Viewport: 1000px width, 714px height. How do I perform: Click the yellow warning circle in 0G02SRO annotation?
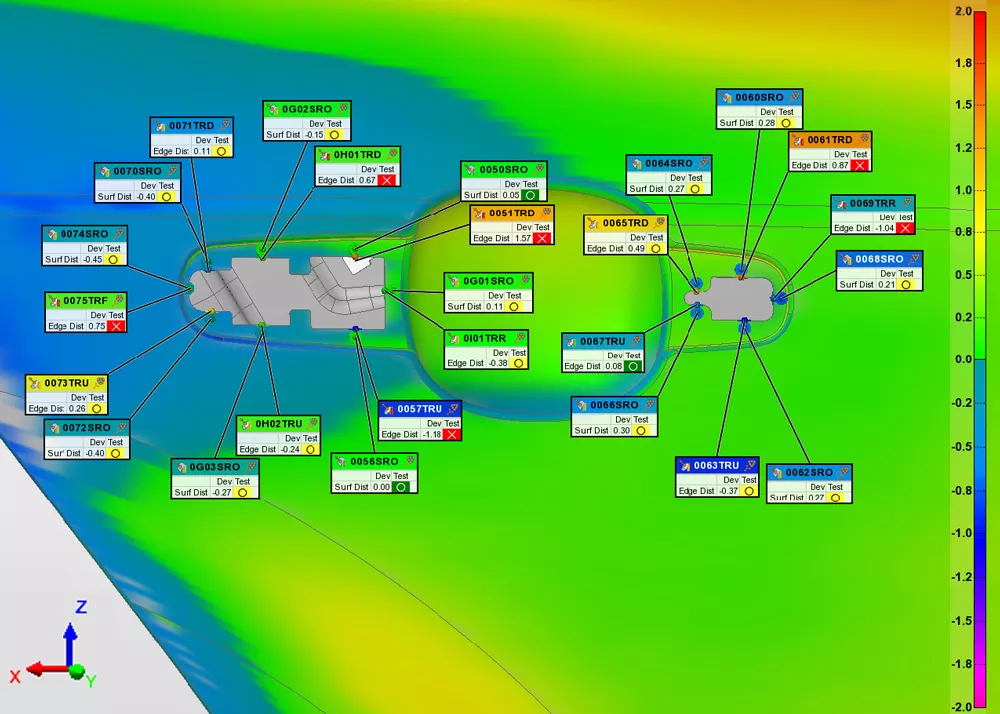(x=334, y=135)
